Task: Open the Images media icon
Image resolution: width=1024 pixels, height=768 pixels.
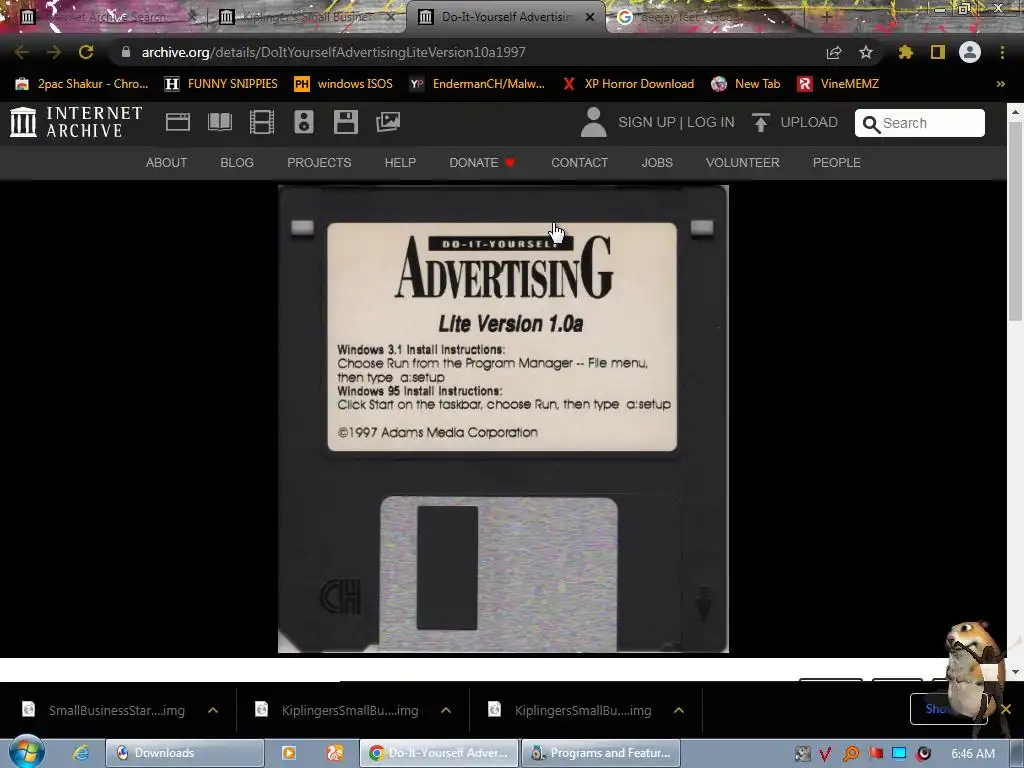Action: pos(388,122)
